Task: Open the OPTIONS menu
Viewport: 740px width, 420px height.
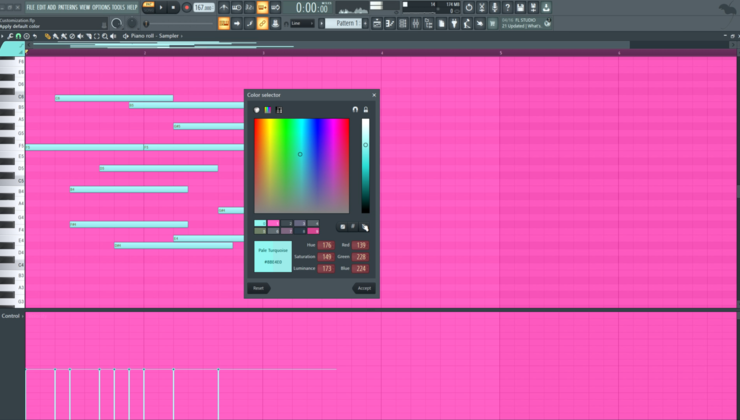Action: point(101,6)
